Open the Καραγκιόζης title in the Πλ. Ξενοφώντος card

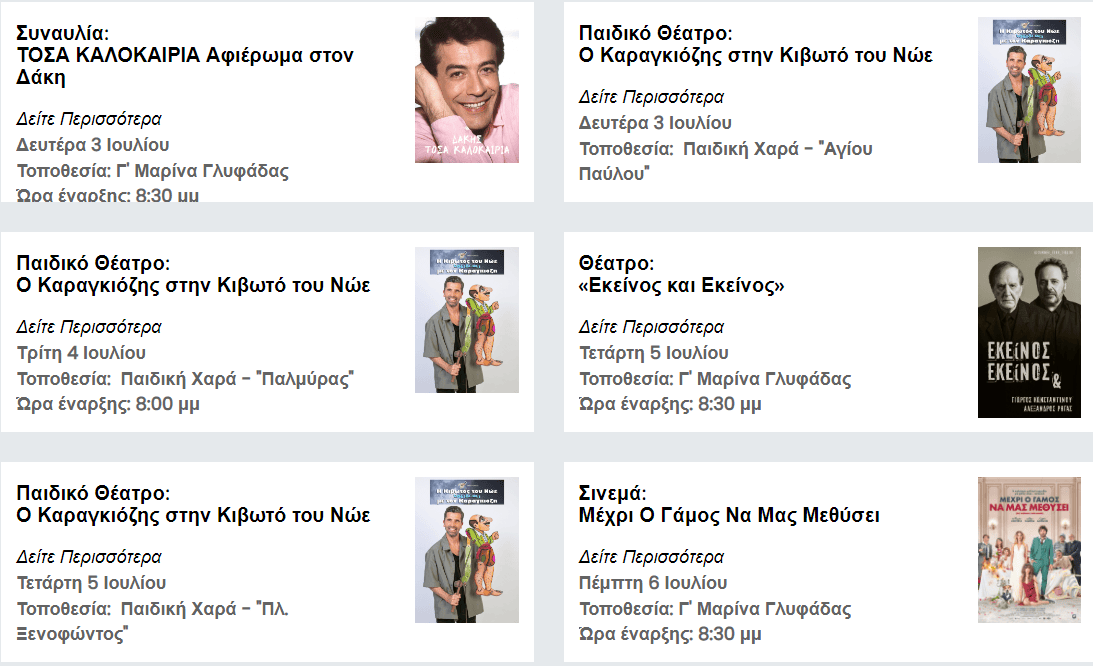pyautogui.click(x=194, y=516)
